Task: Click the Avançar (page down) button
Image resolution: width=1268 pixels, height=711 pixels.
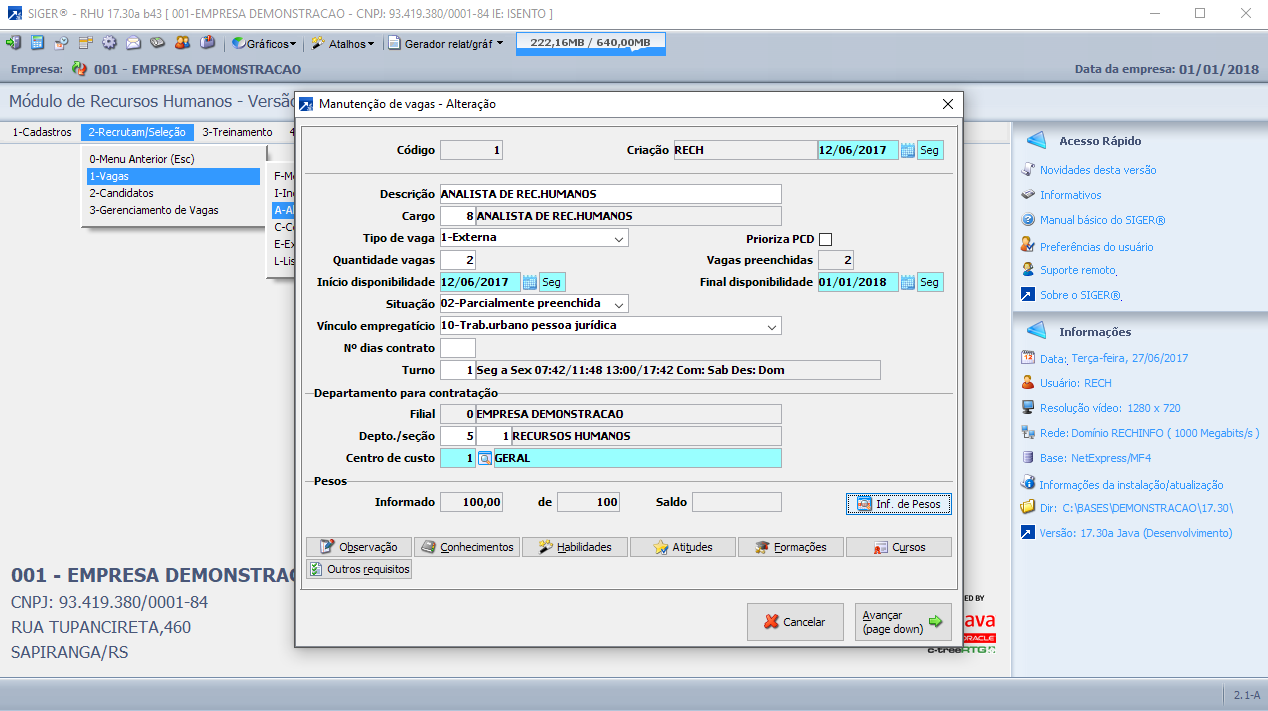Action: pyautogui.click(x=903, y=622)
